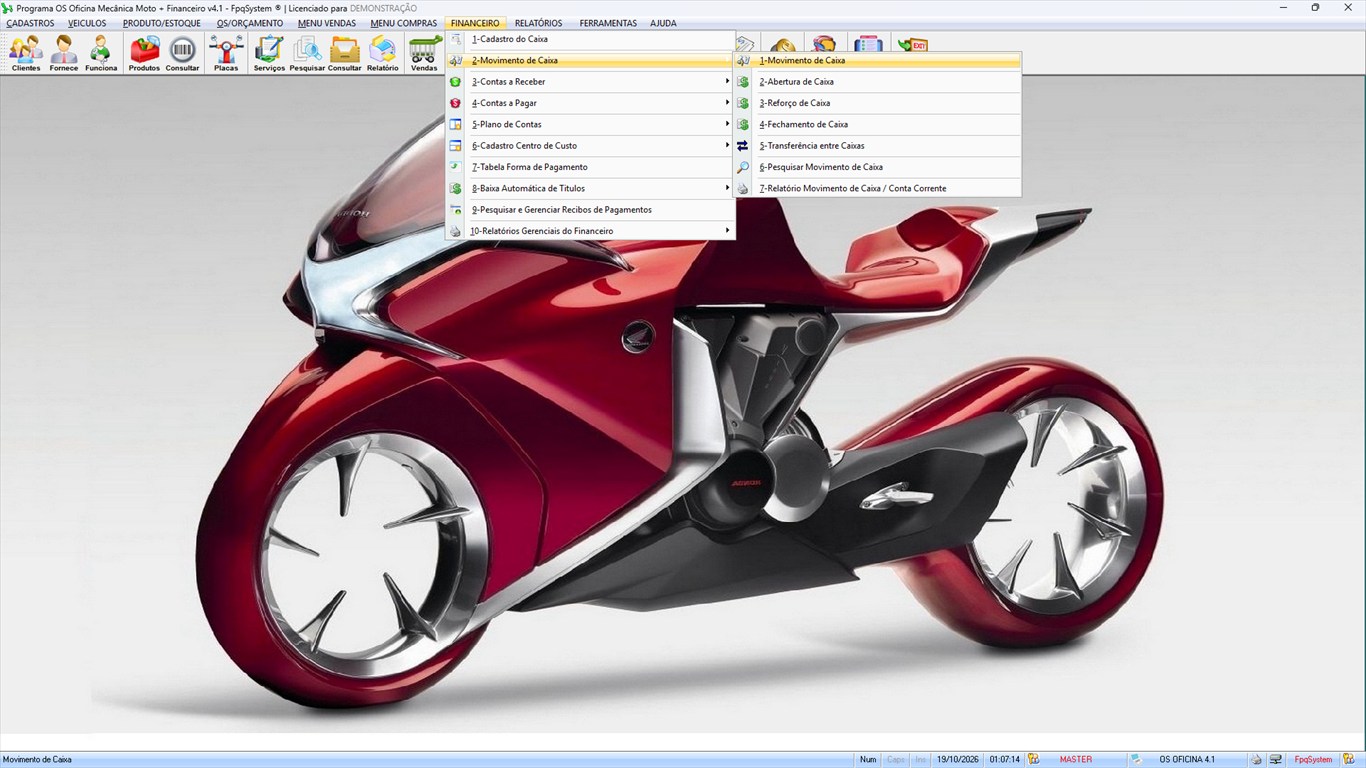Click the Consultar folder icon
This screenshot has width=1366, height=768.
[345, 53]
